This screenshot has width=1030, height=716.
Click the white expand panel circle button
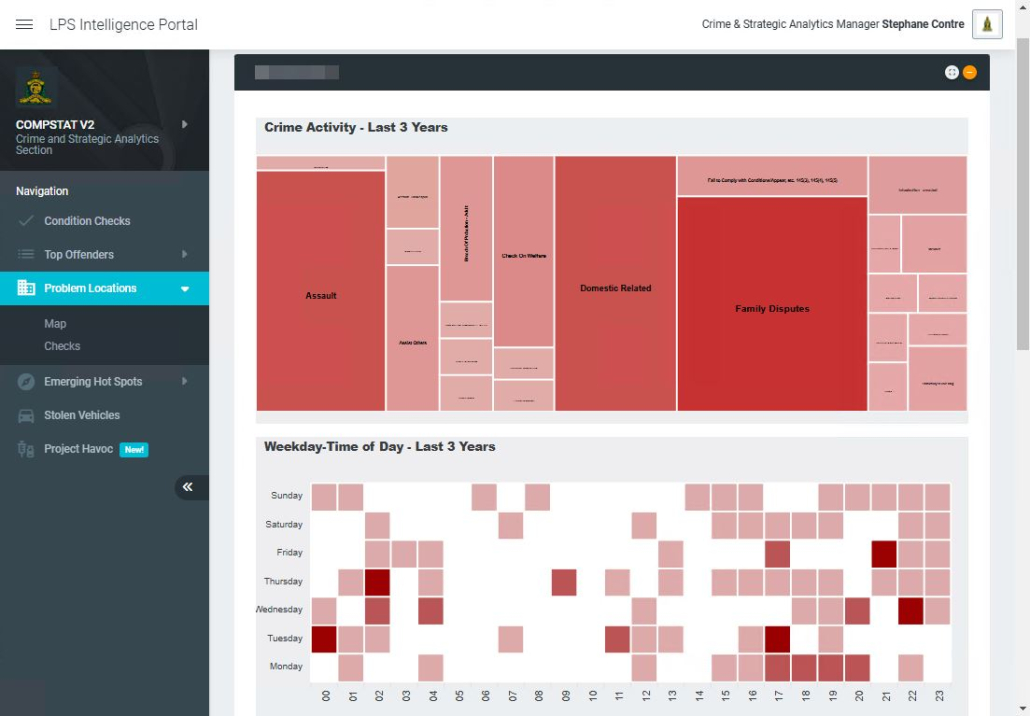click(x=951, y=72)
